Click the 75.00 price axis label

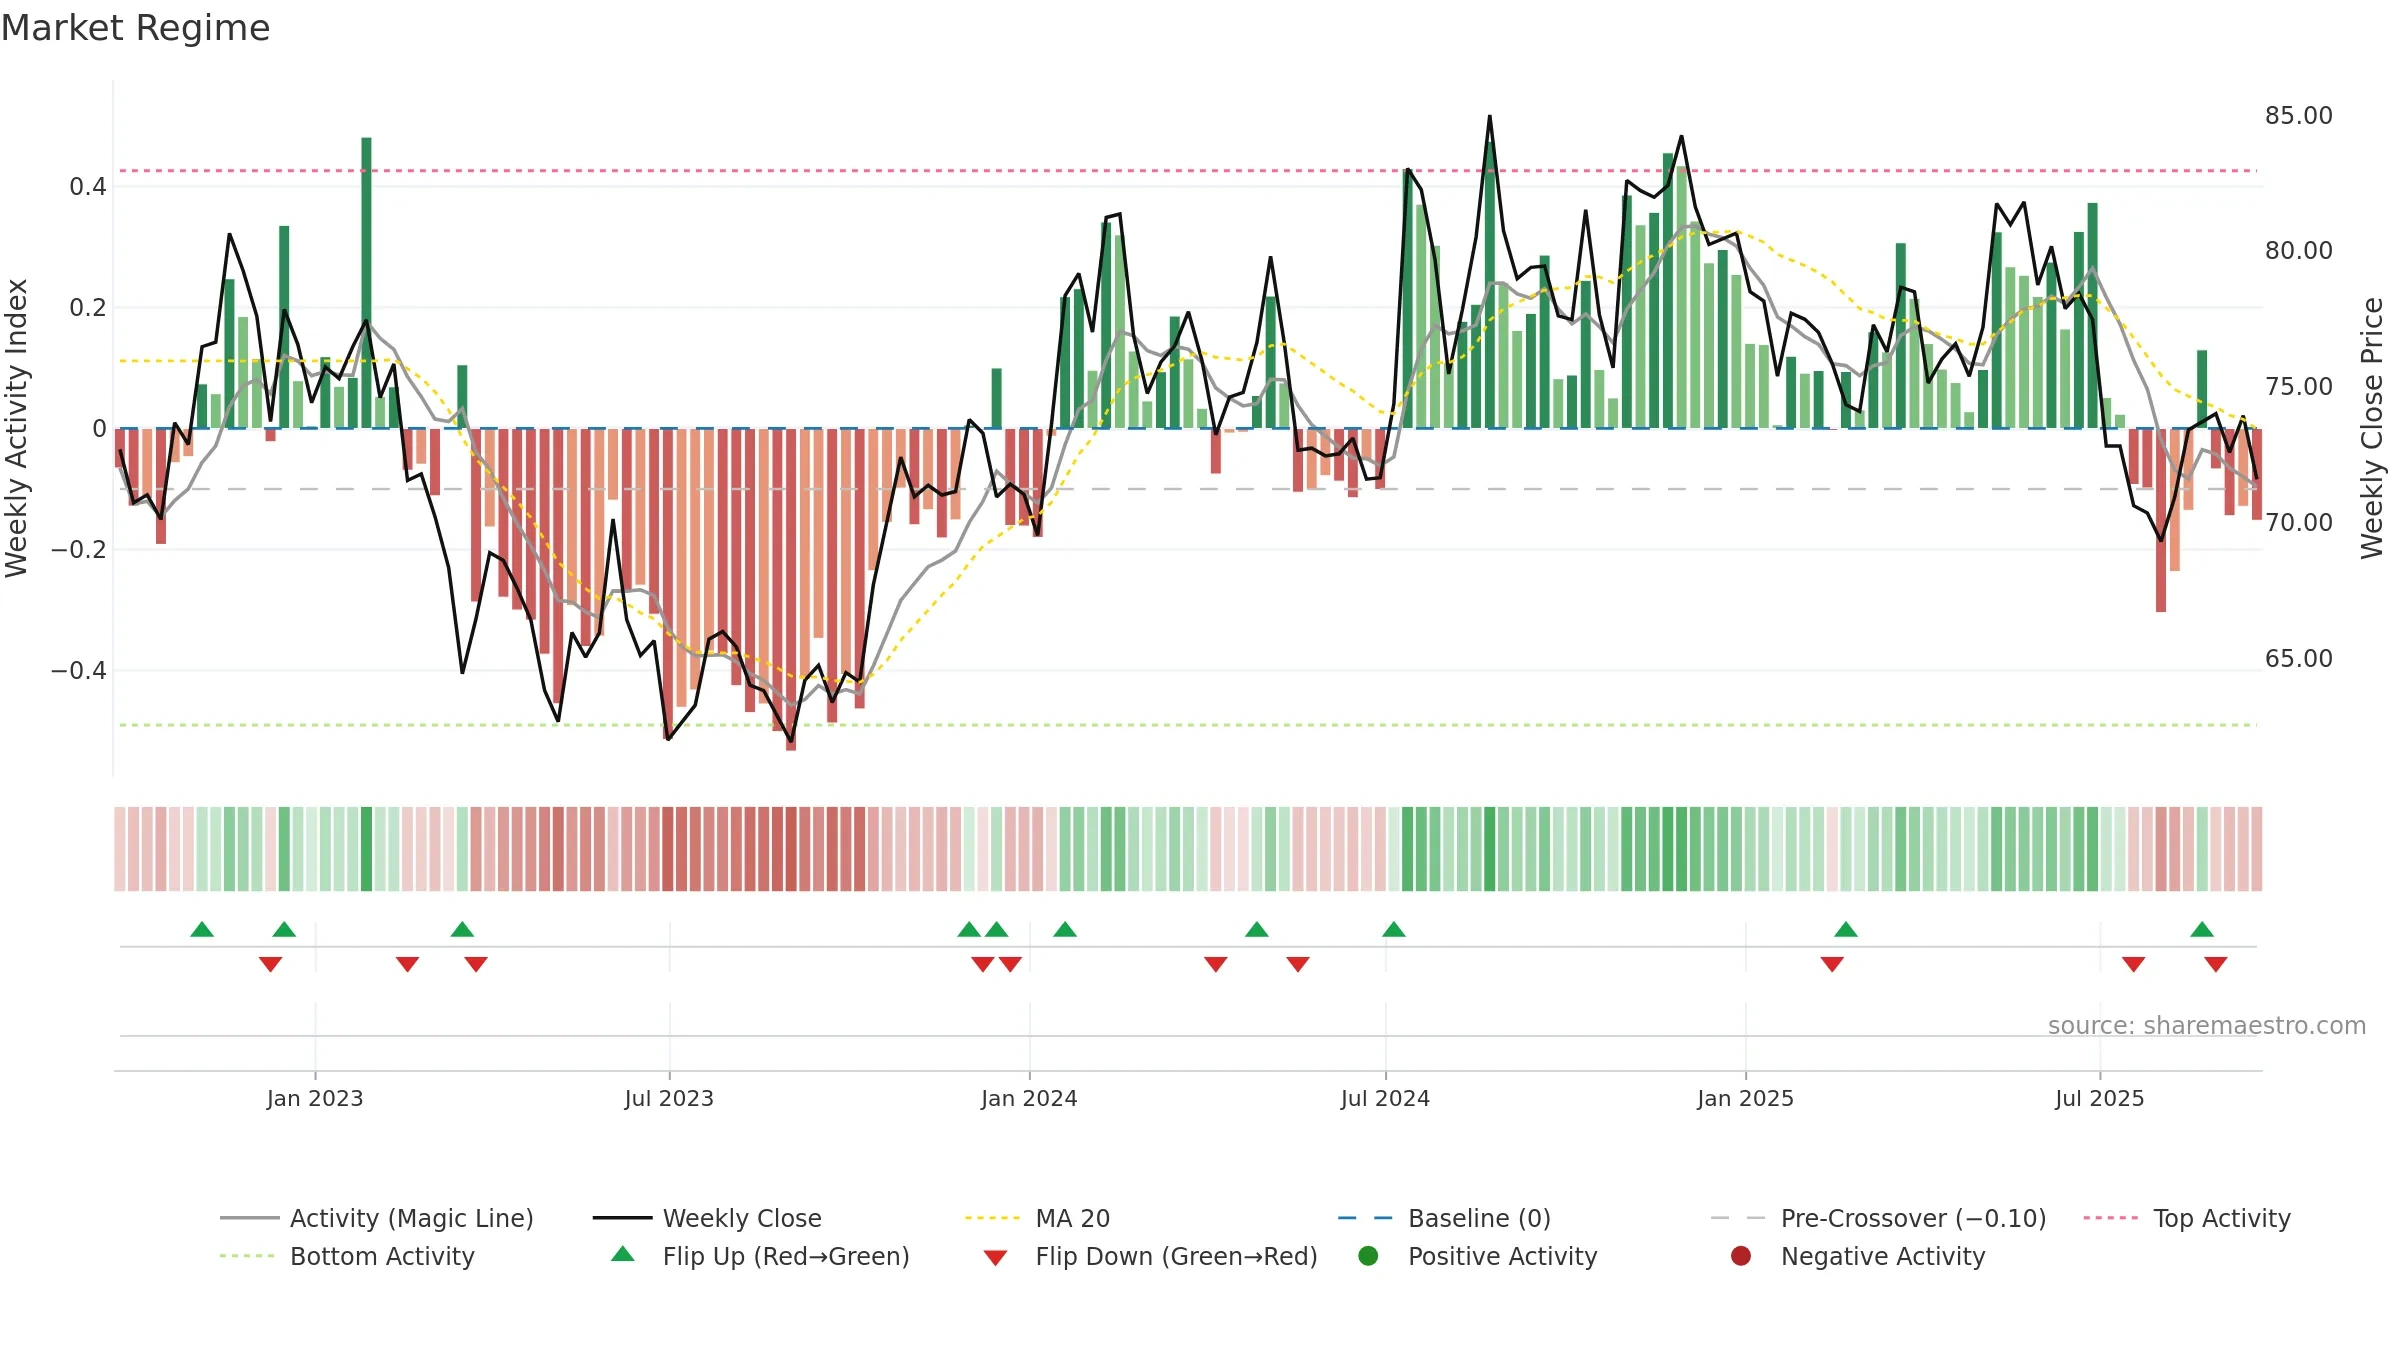tap(2299, 386)
